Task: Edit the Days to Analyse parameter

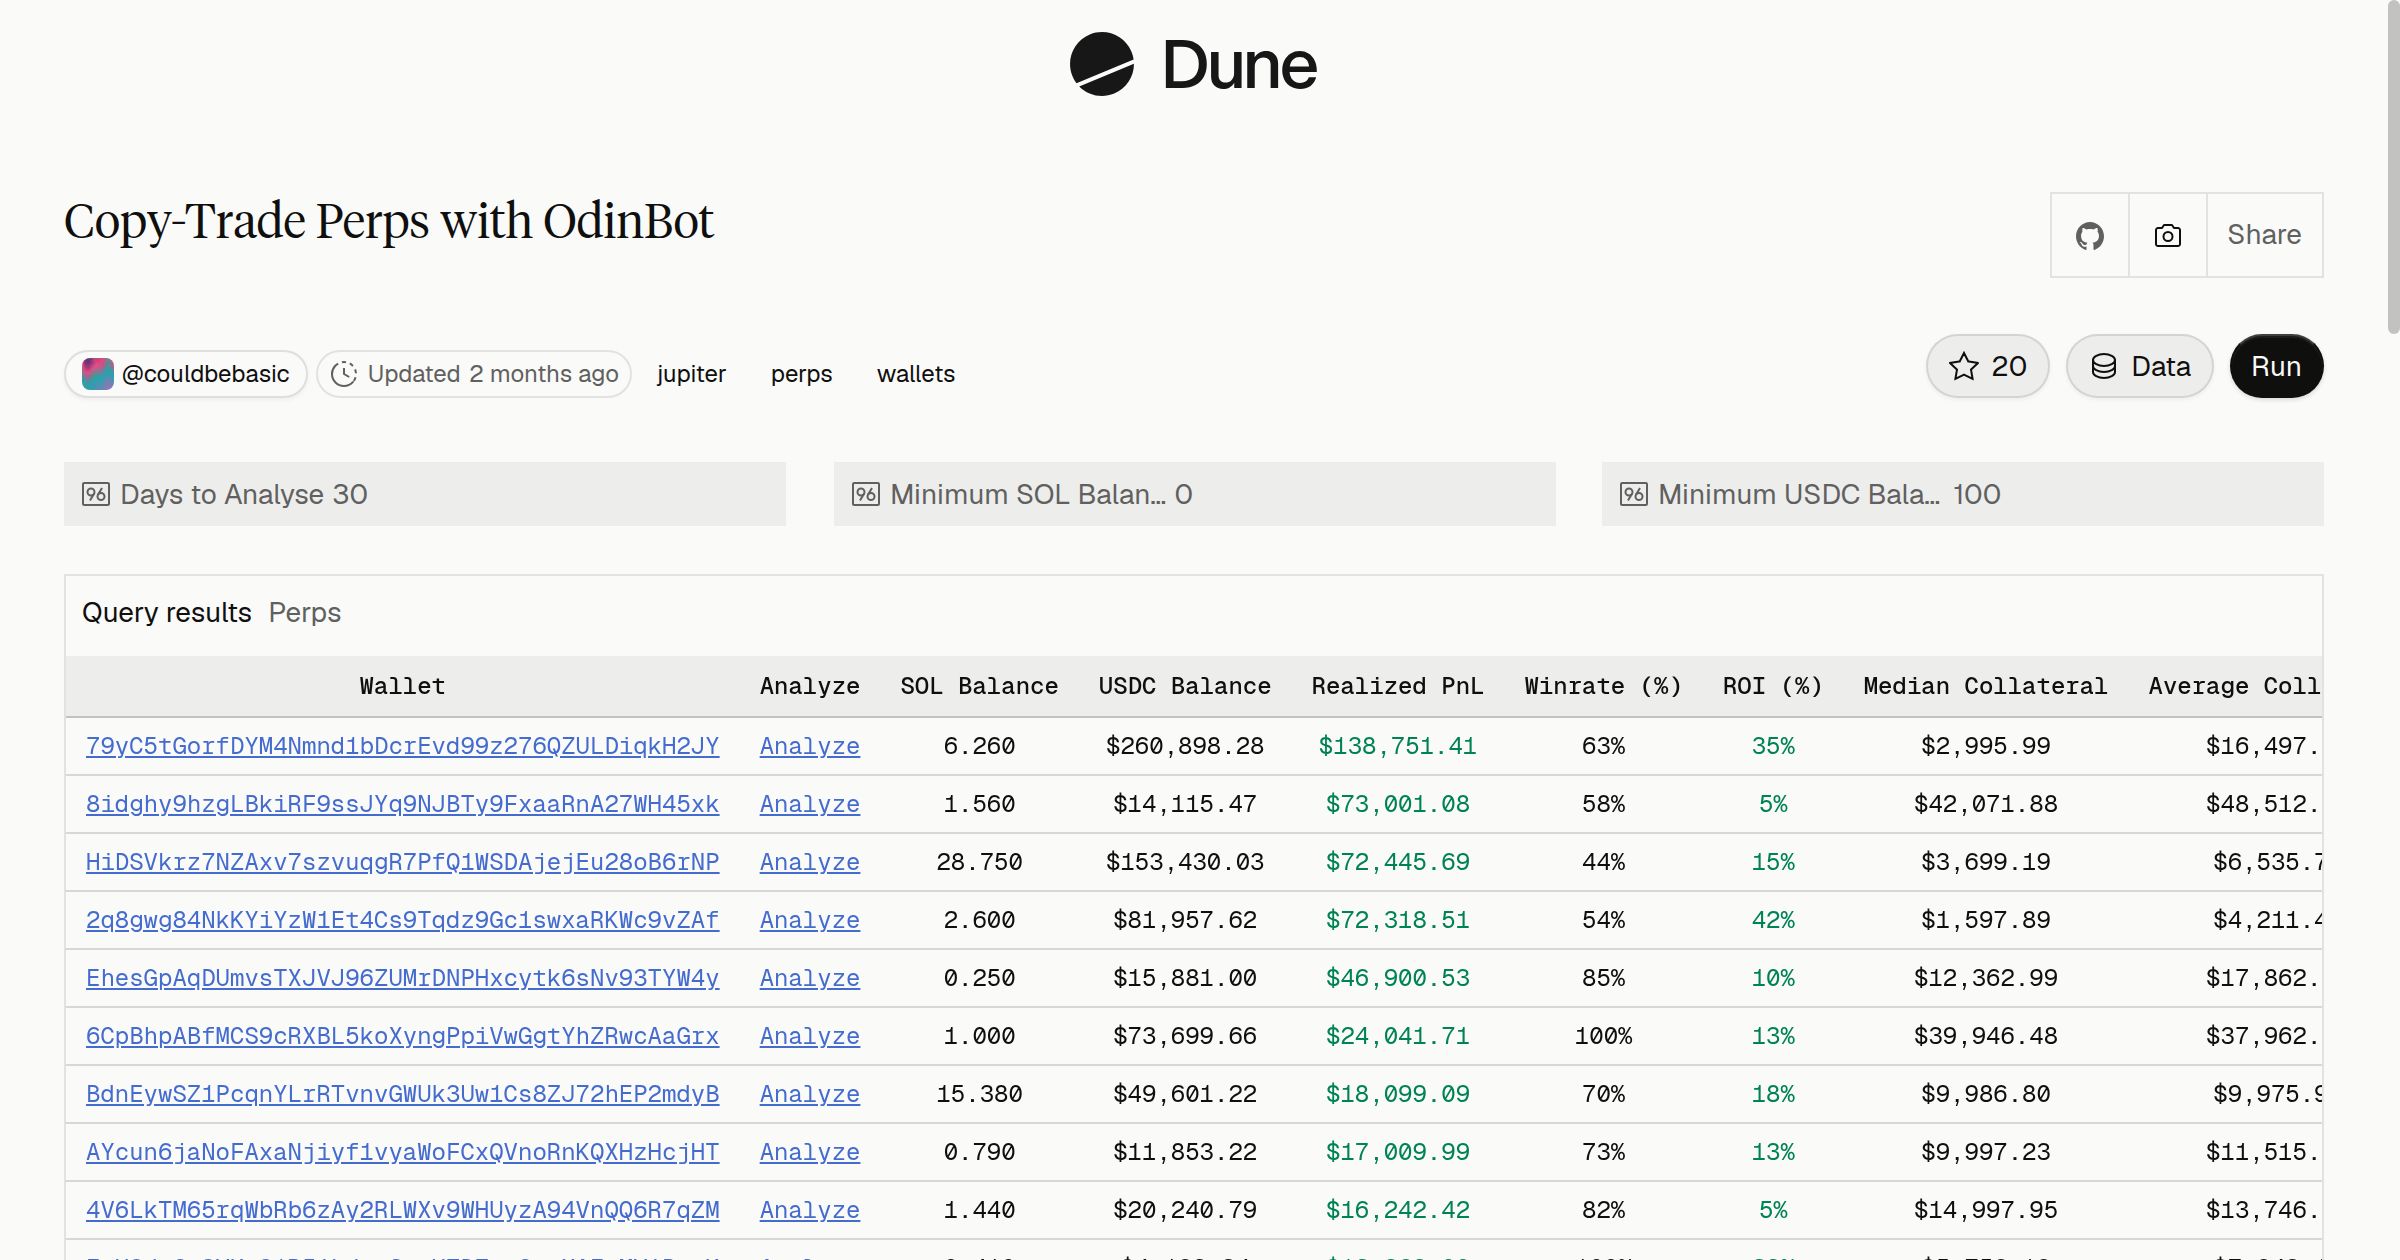Action: pos(425,494)
